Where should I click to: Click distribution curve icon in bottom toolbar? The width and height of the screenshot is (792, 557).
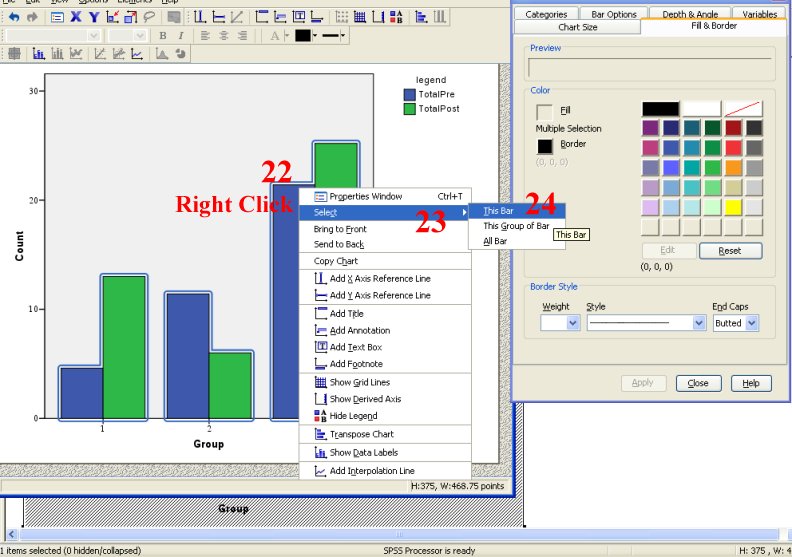pos(162,54)
